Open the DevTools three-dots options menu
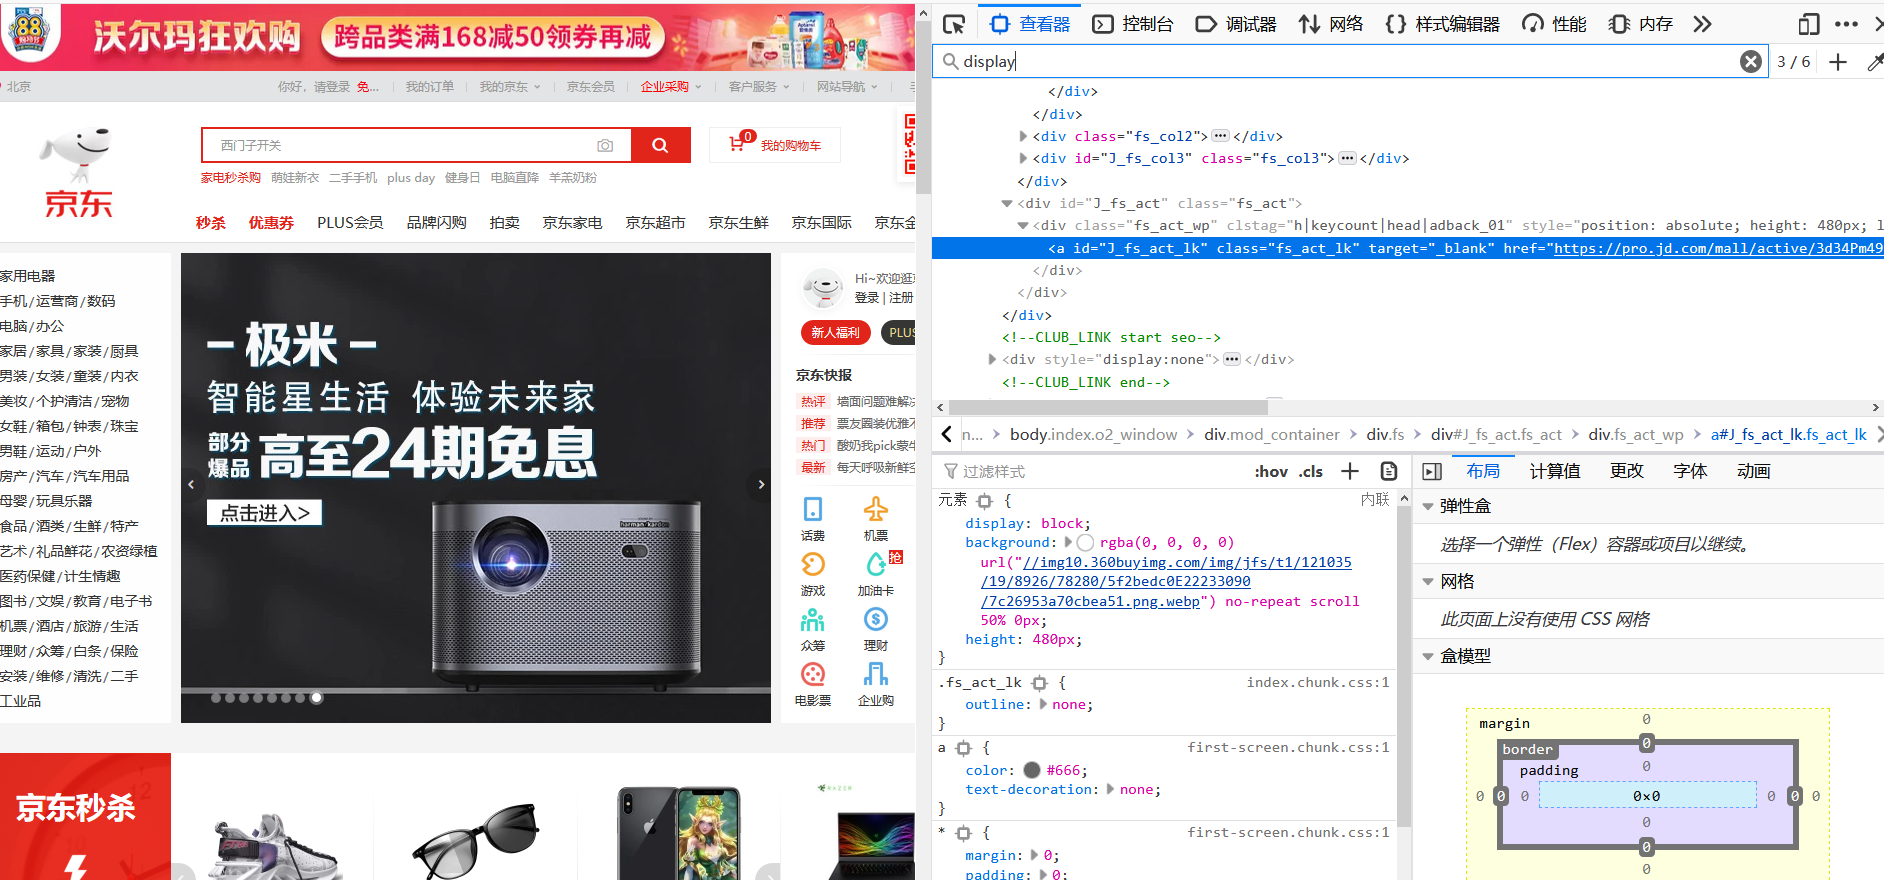Screen dimensions: 1884x880 (x=1846, y=24)
